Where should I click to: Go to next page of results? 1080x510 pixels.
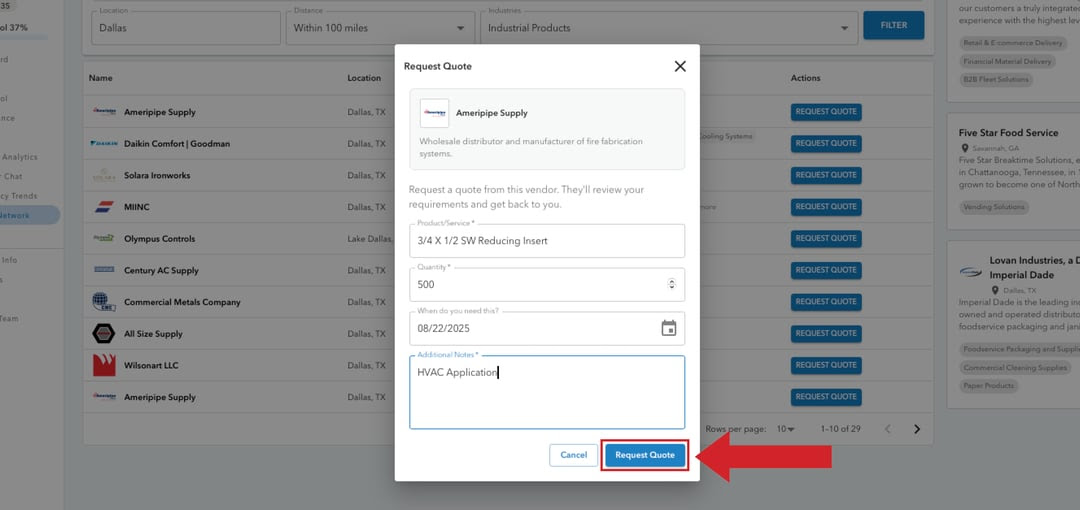(917, 429)
